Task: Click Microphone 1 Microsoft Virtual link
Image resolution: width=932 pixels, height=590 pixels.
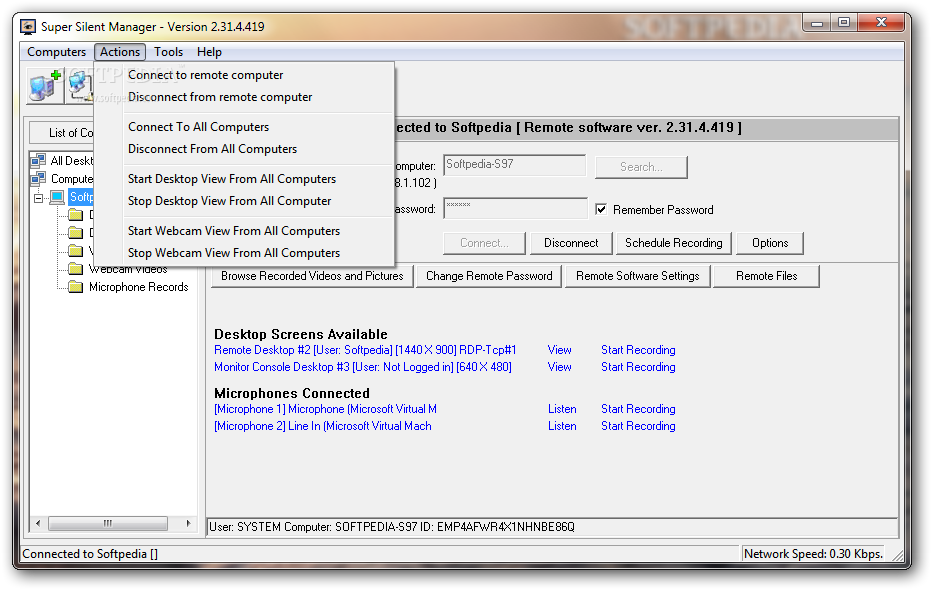Action: 325,409
